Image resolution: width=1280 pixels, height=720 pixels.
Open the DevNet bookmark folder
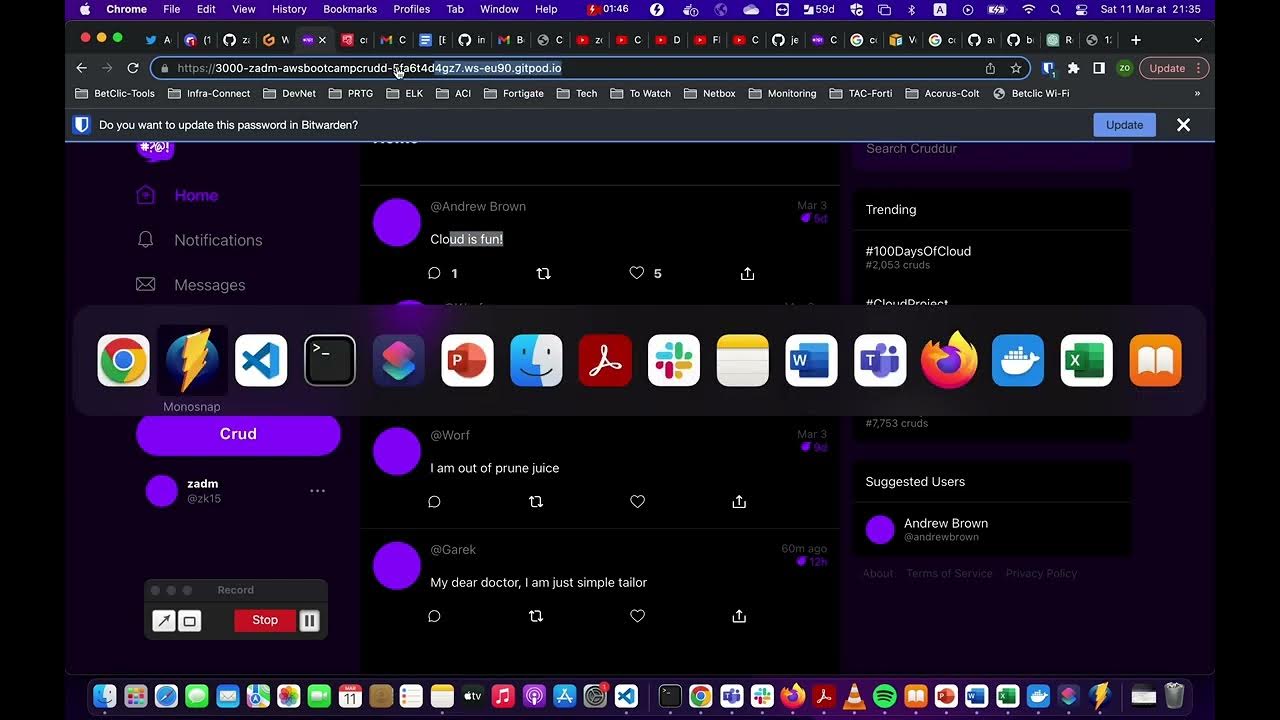[x=290, y=93]
